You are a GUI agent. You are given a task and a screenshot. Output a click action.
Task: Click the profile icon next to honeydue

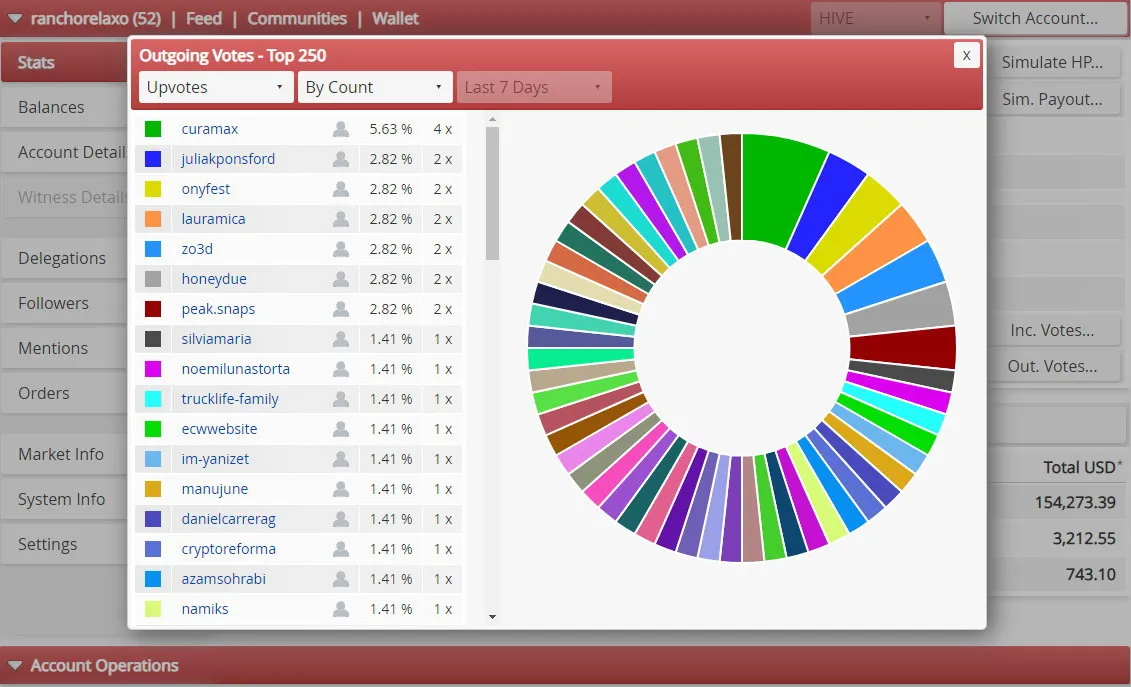(341, 279)
